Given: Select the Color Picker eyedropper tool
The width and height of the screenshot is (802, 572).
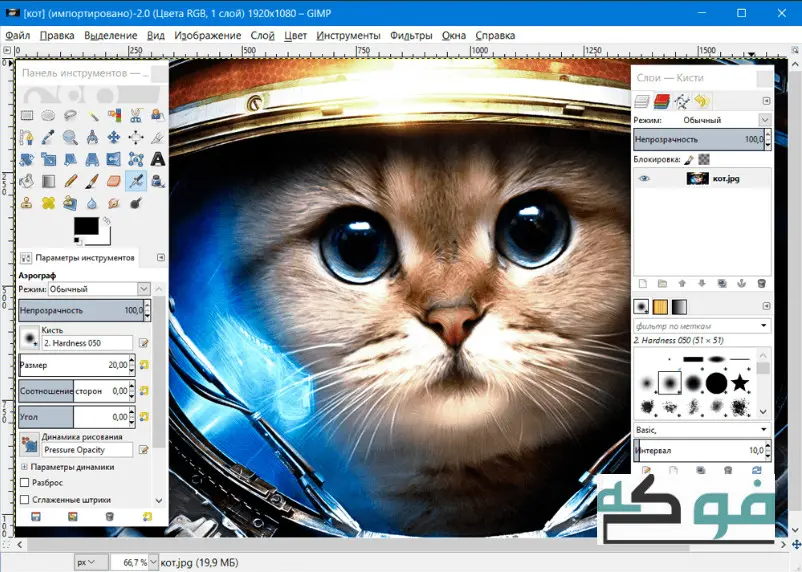Looking at the screenshot, I should coord(49,137).
